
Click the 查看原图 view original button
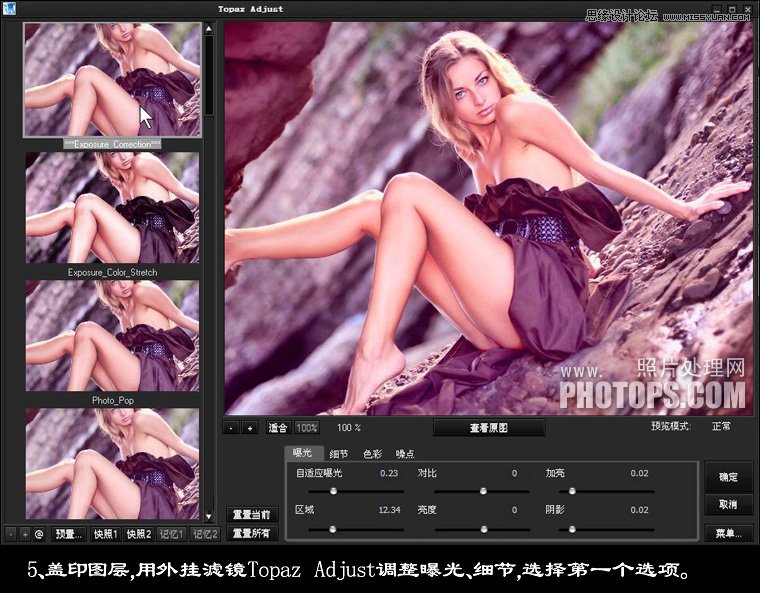tap(489, 428)
